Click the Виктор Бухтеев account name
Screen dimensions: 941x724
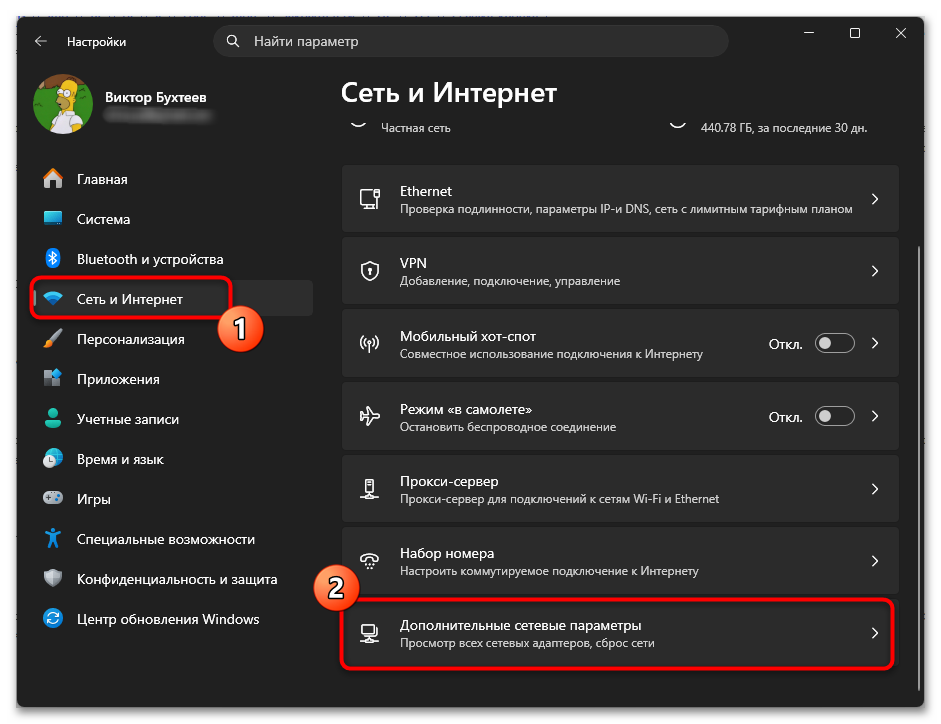tap(155, 97)
